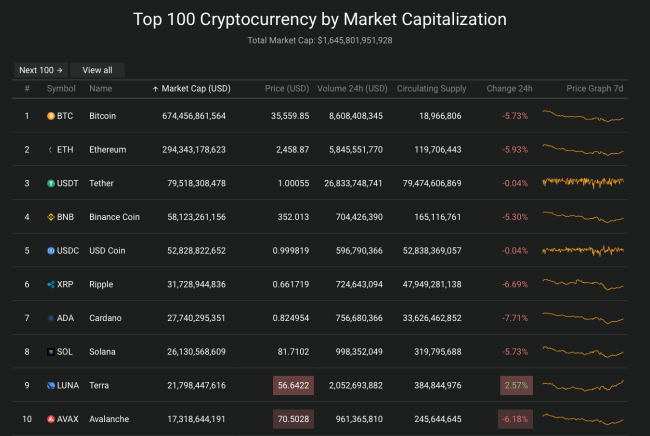Click the Tether coin icon
This screenshot has height=436, width=650.
[x=51, y=183]
